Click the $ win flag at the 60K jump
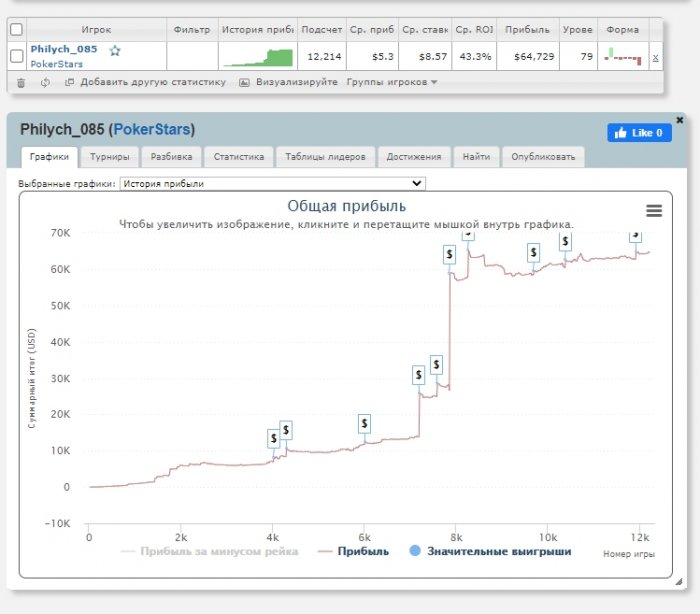Image resolution: width=700 pixels, height=614 pixels. click(450, 254)
